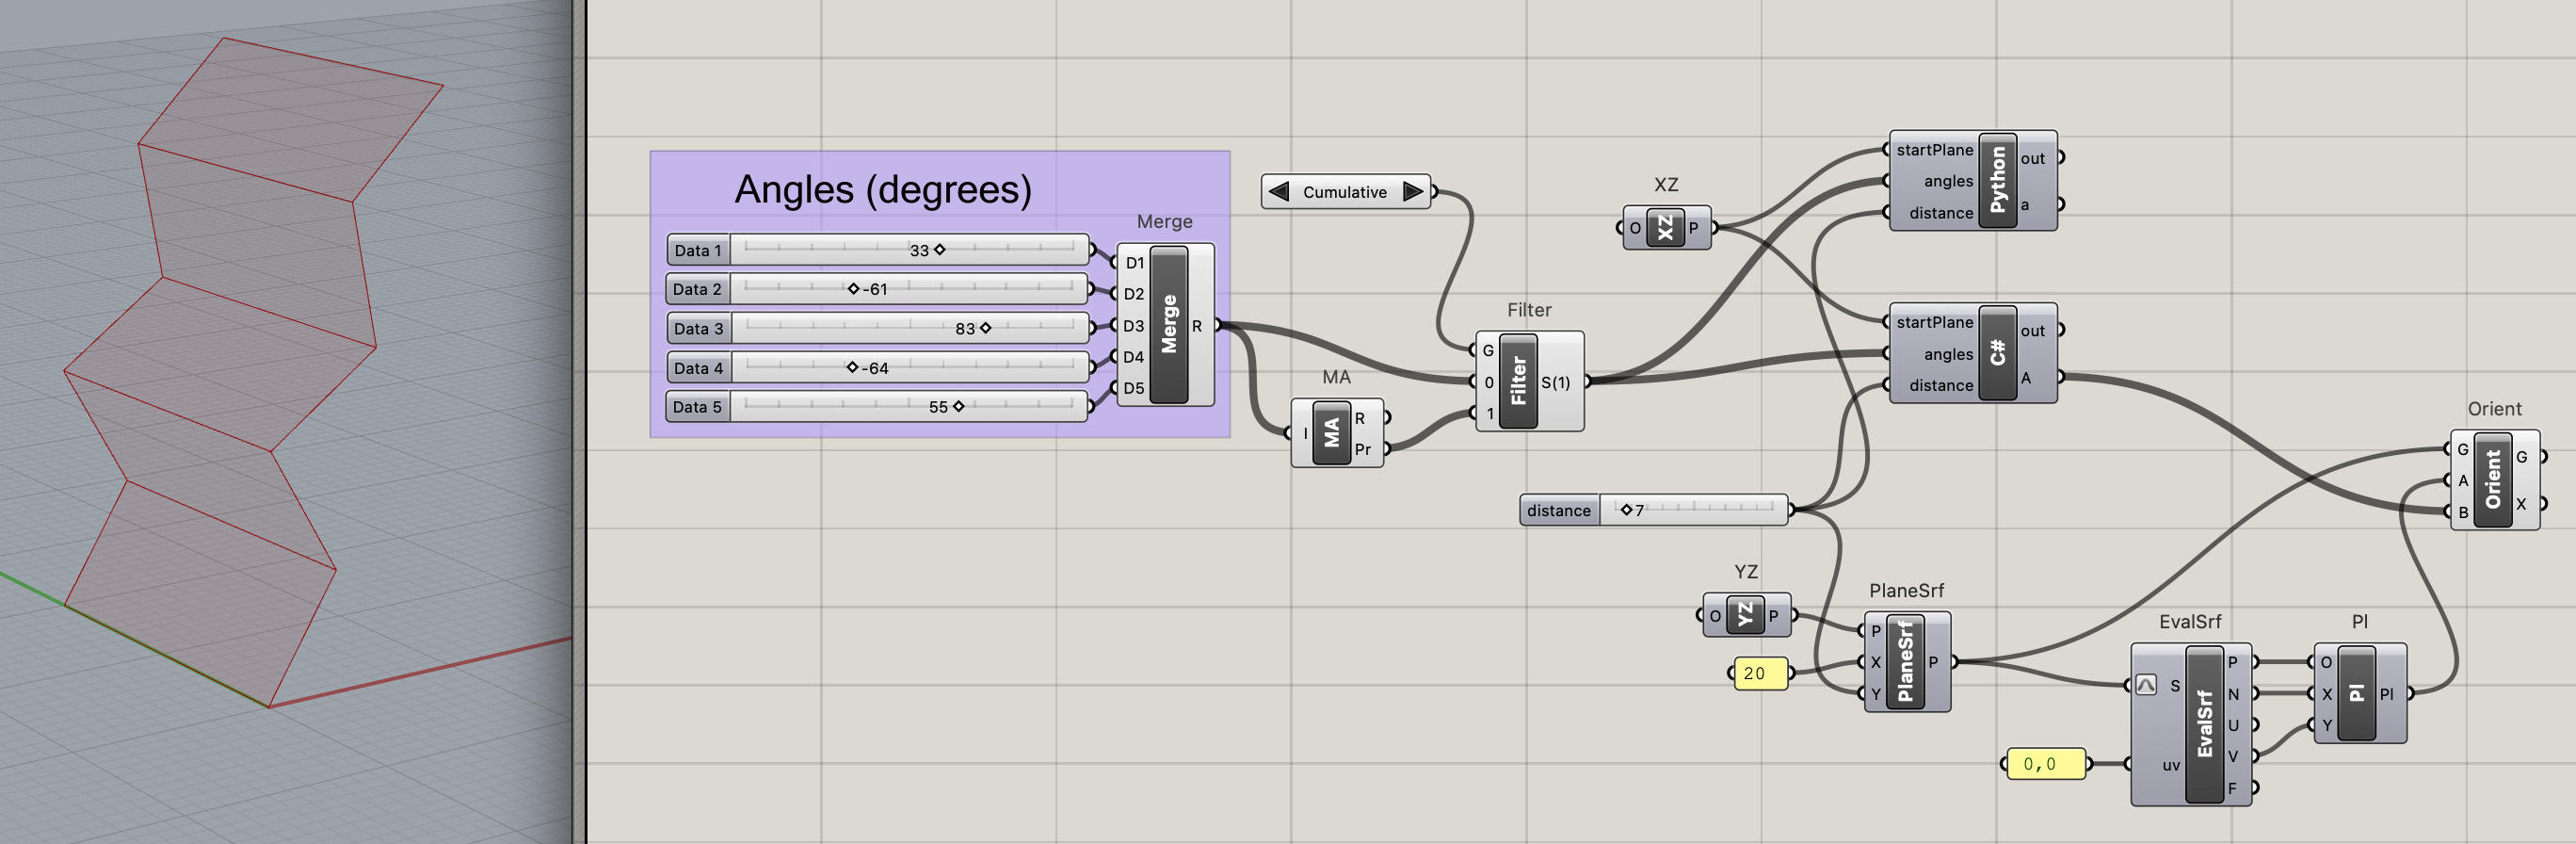Click the P output on the XZ component
Image resolution: width=2576 pixels, height=844 pixels.
(1694, 228)
